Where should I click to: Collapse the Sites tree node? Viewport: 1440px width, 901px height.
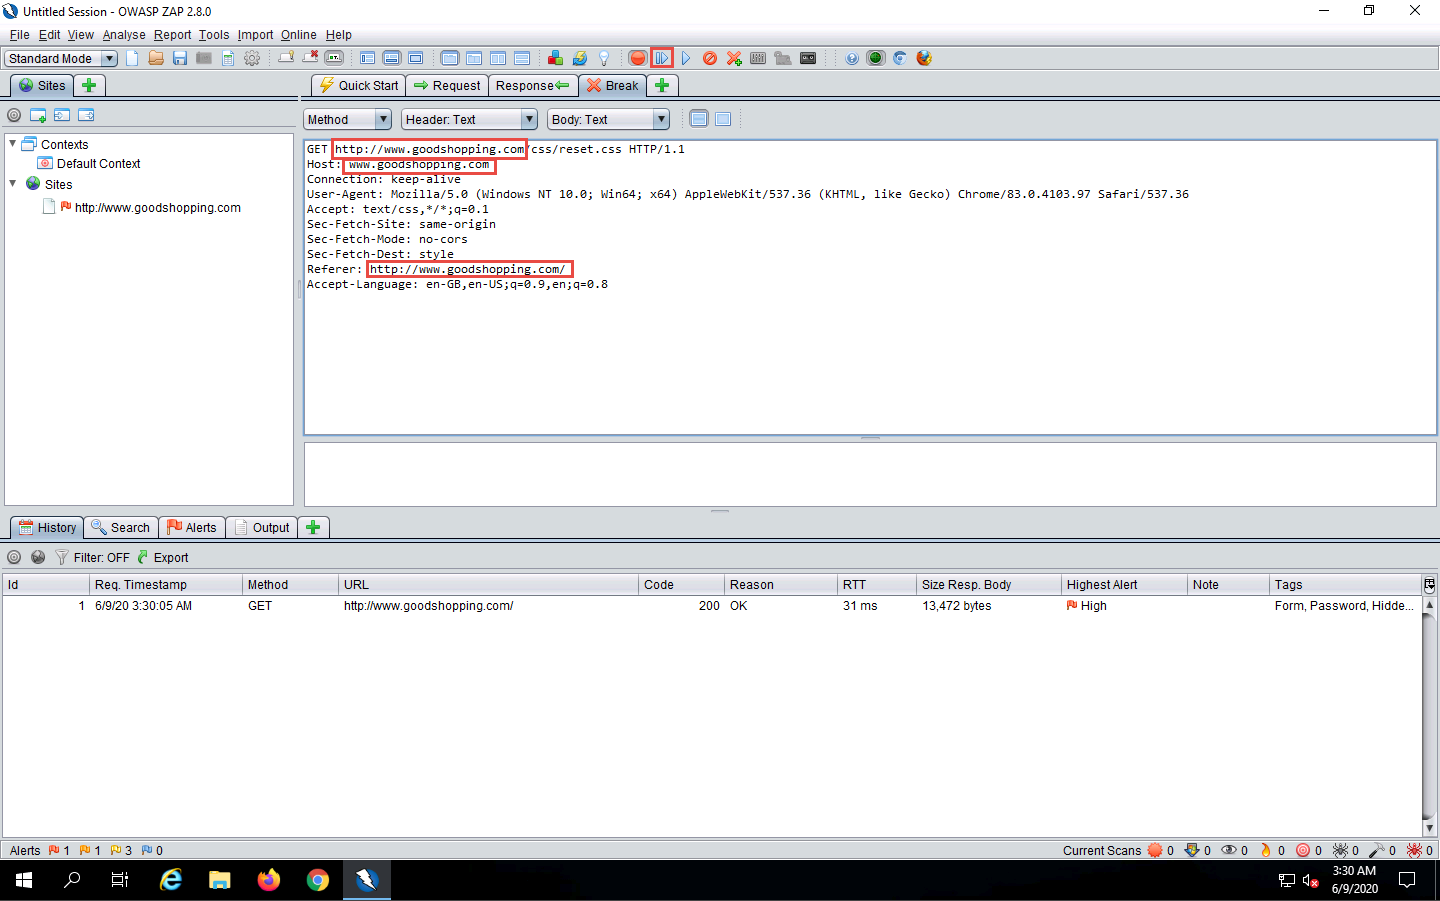[x=12, y=184]
